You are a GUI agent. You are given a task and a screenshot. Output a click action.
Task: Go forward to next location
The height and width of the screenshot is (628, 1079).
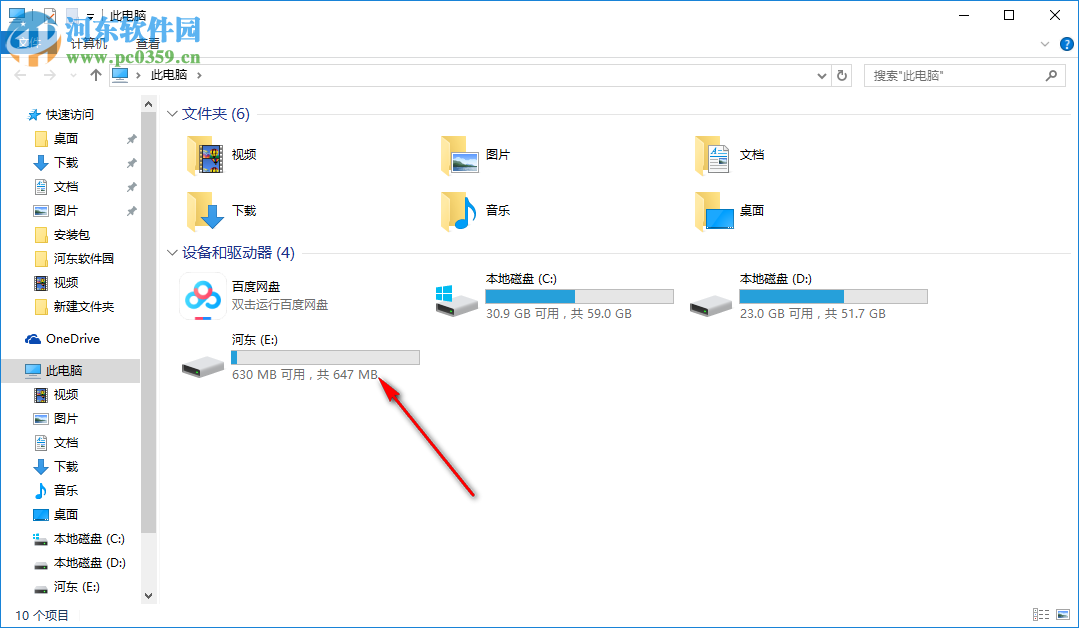click(x=50, y=75)
